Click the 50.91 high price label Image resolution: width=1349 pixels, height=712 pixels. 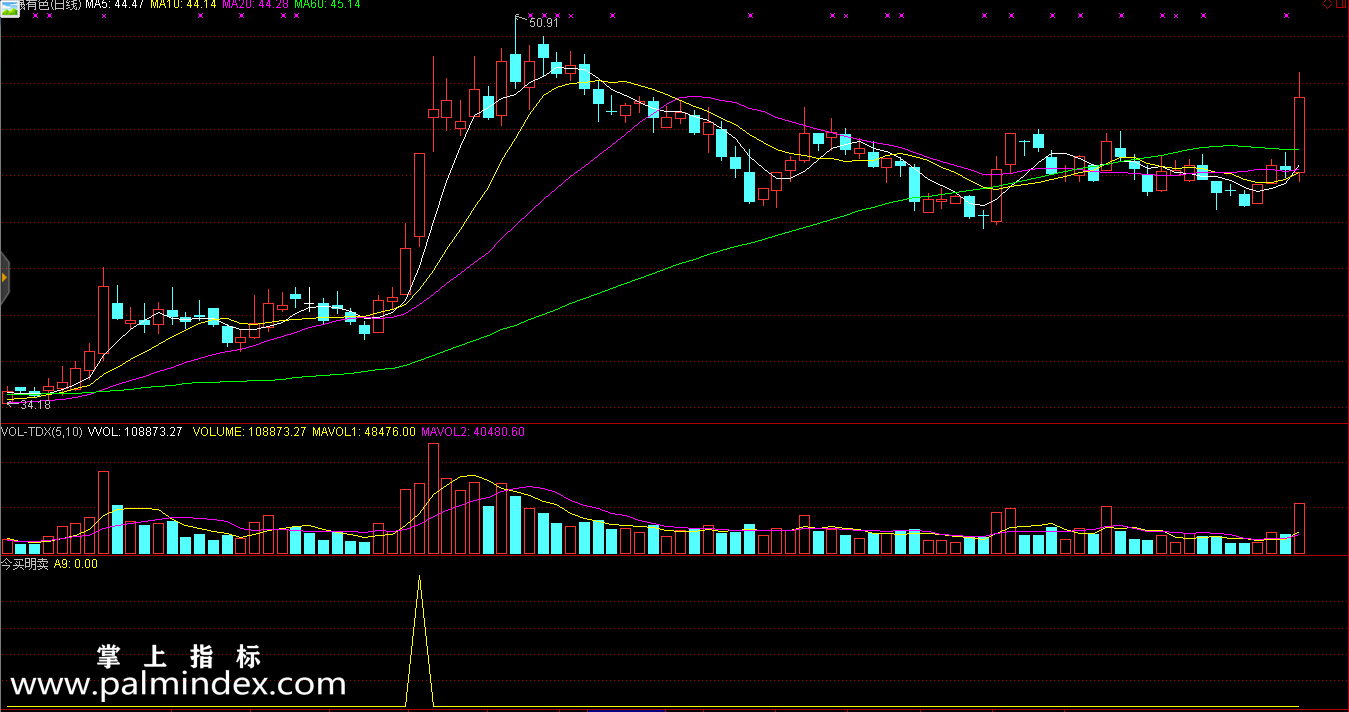(x=543, y=22)
